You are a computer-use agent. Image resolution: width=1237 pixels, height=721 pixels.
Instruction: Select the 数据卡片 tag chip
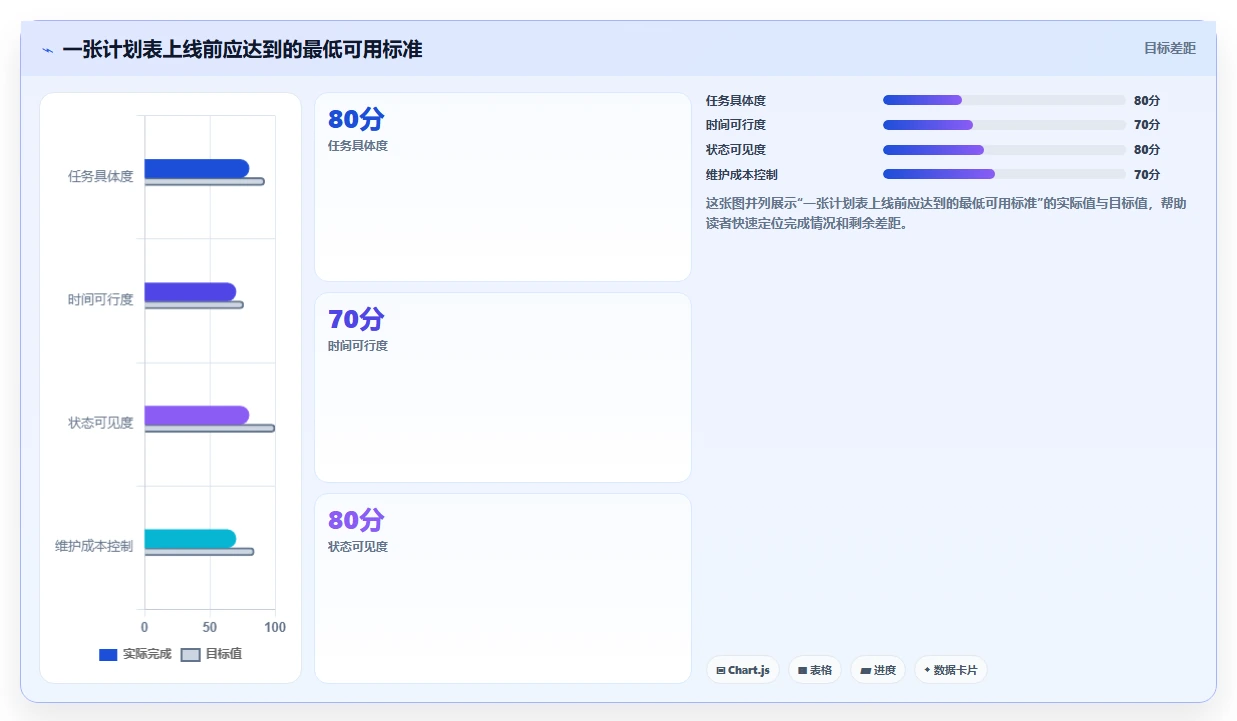[951, 670]
